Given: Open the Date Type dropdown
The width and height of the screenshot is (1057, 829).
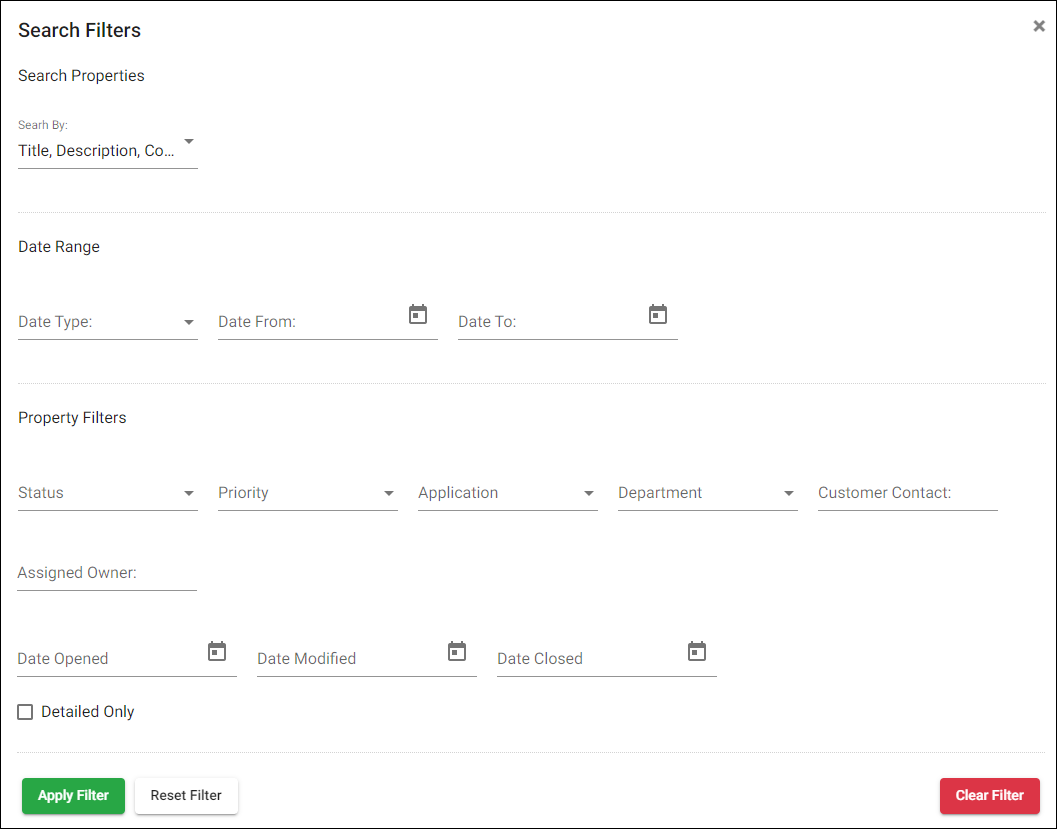Looking at the screenshot, I should click(x=189, y=322).
